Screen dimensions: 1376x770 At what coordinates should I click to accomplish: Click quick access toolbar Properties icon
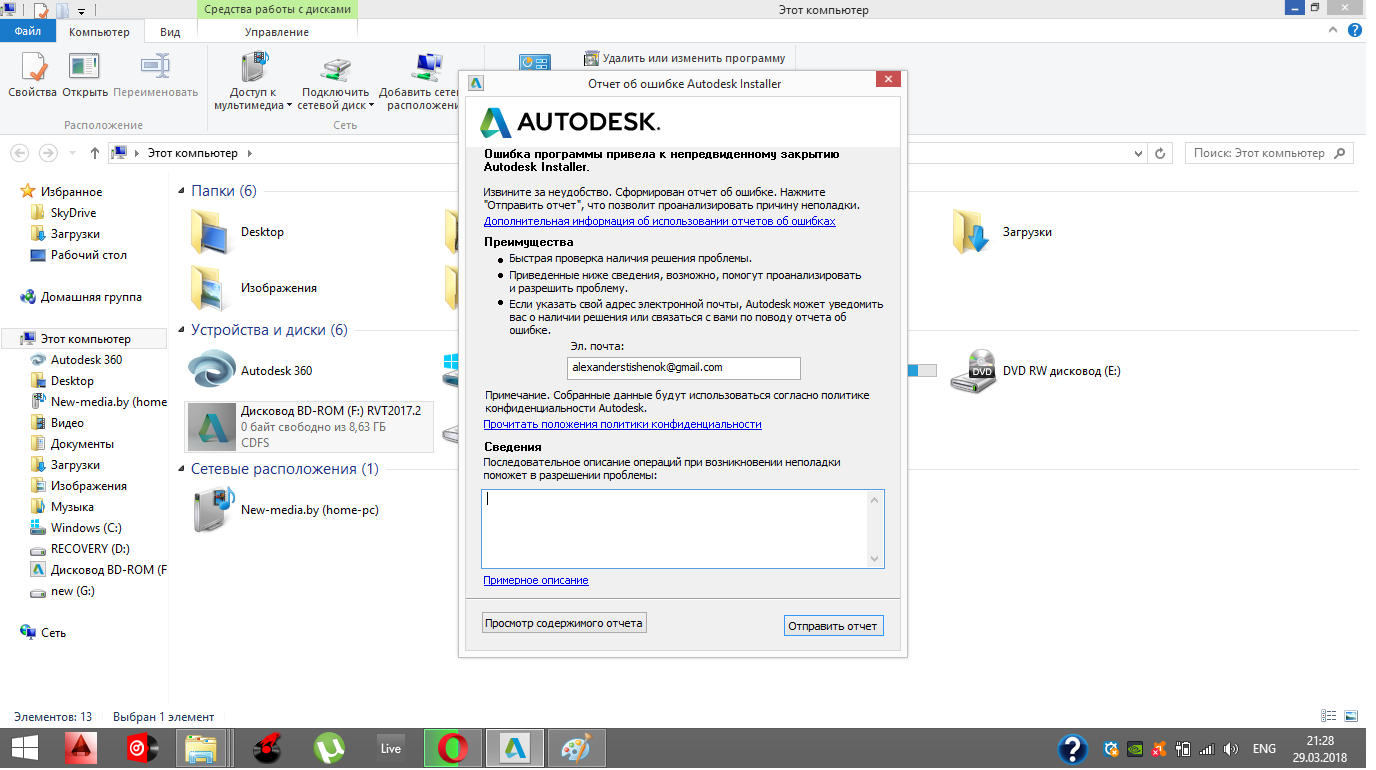pos(41,10)
